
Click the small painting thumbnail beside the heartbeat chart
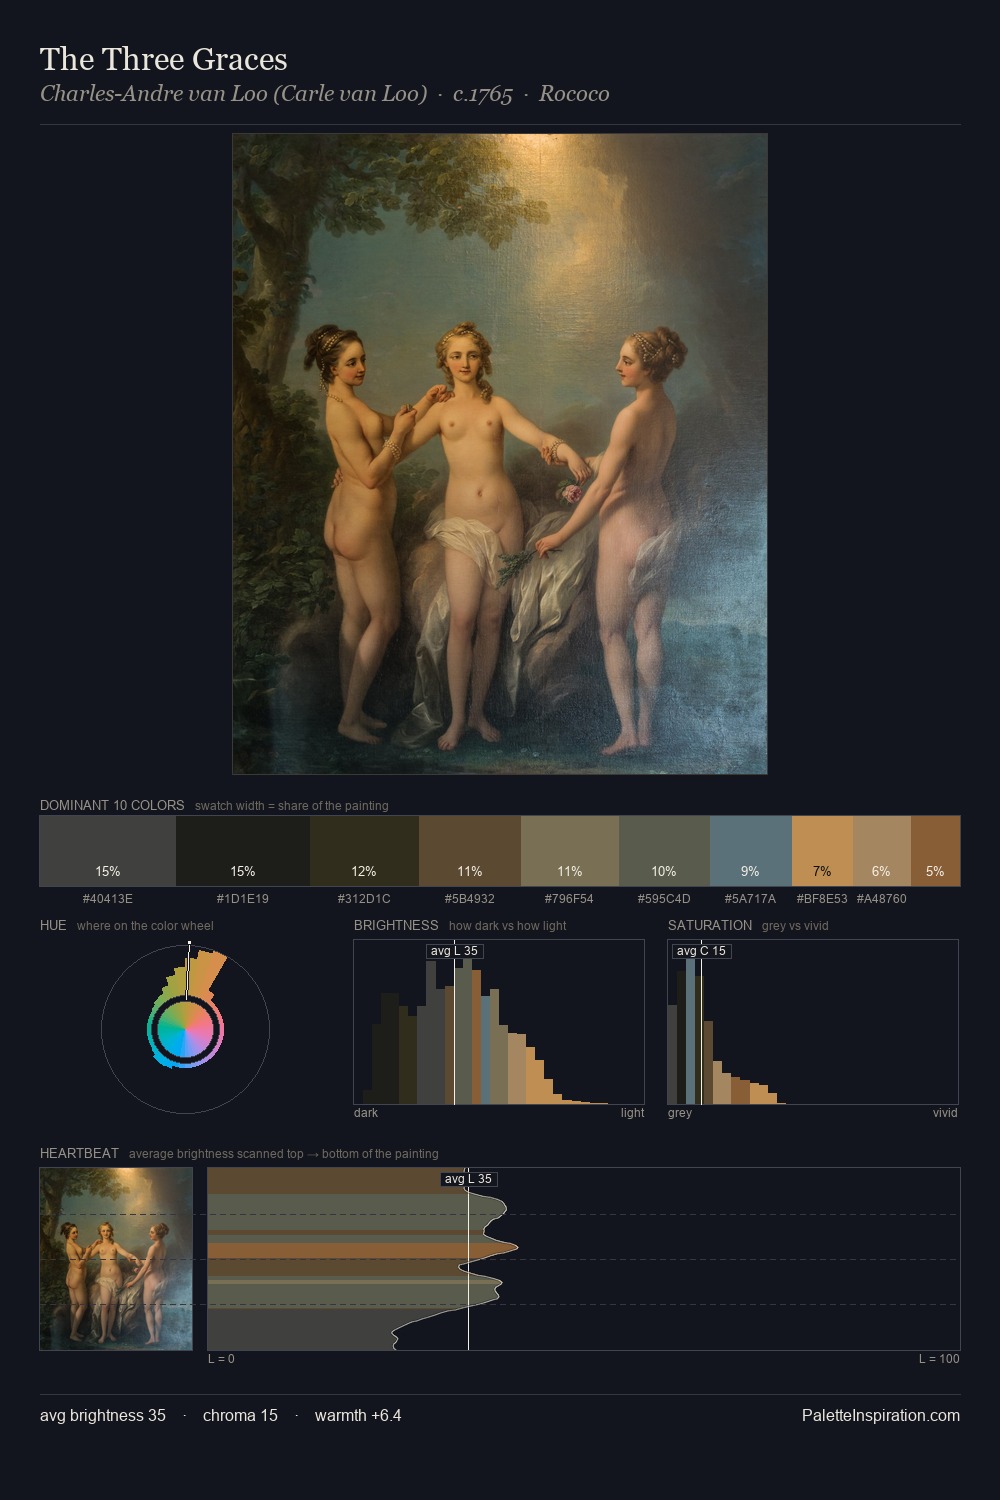click(x=116, y=1259)
